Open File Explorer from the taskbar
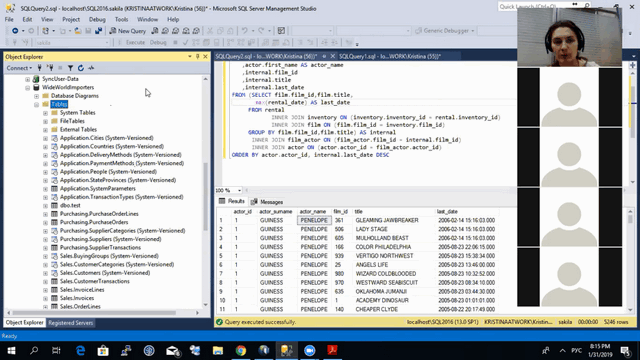This screenshot has height=360, width=640. [218, 350]
